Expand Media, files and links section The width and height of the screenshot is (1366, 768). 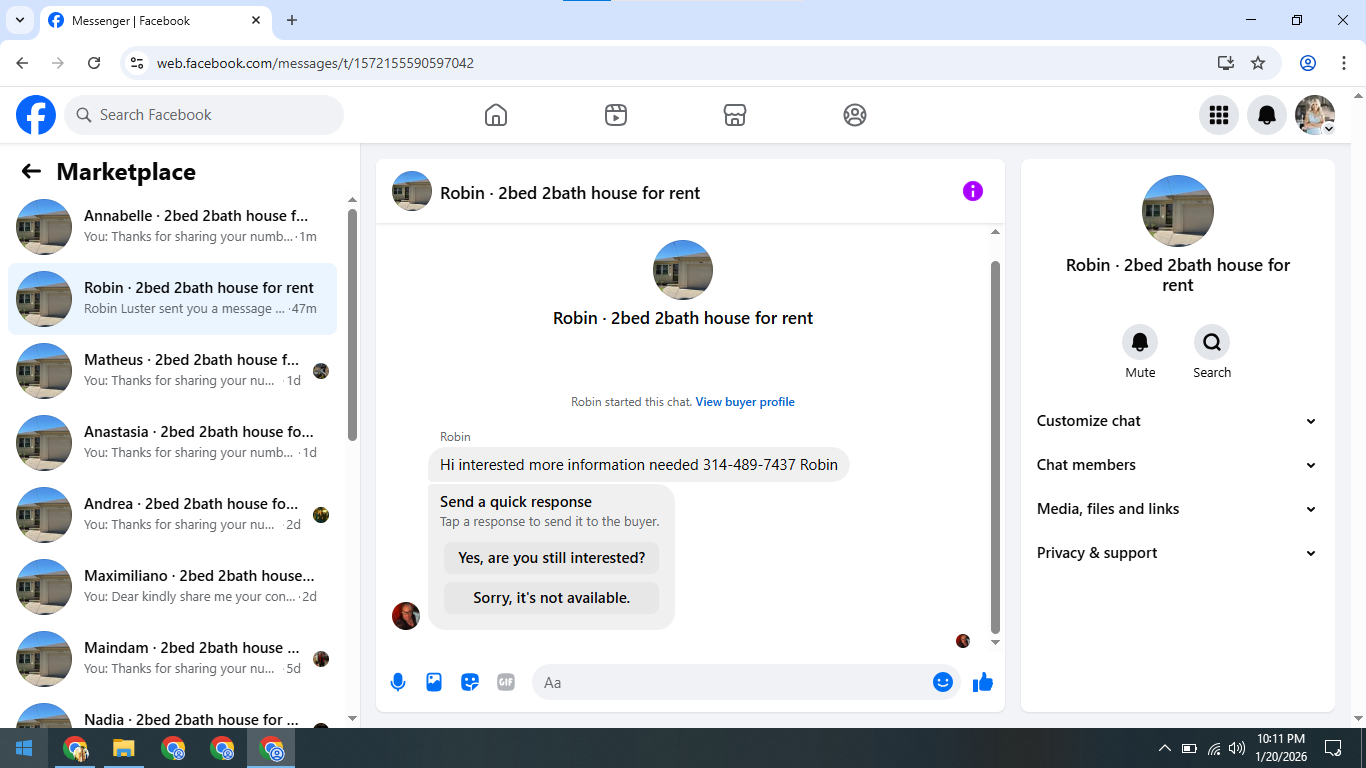(1177, 509)
